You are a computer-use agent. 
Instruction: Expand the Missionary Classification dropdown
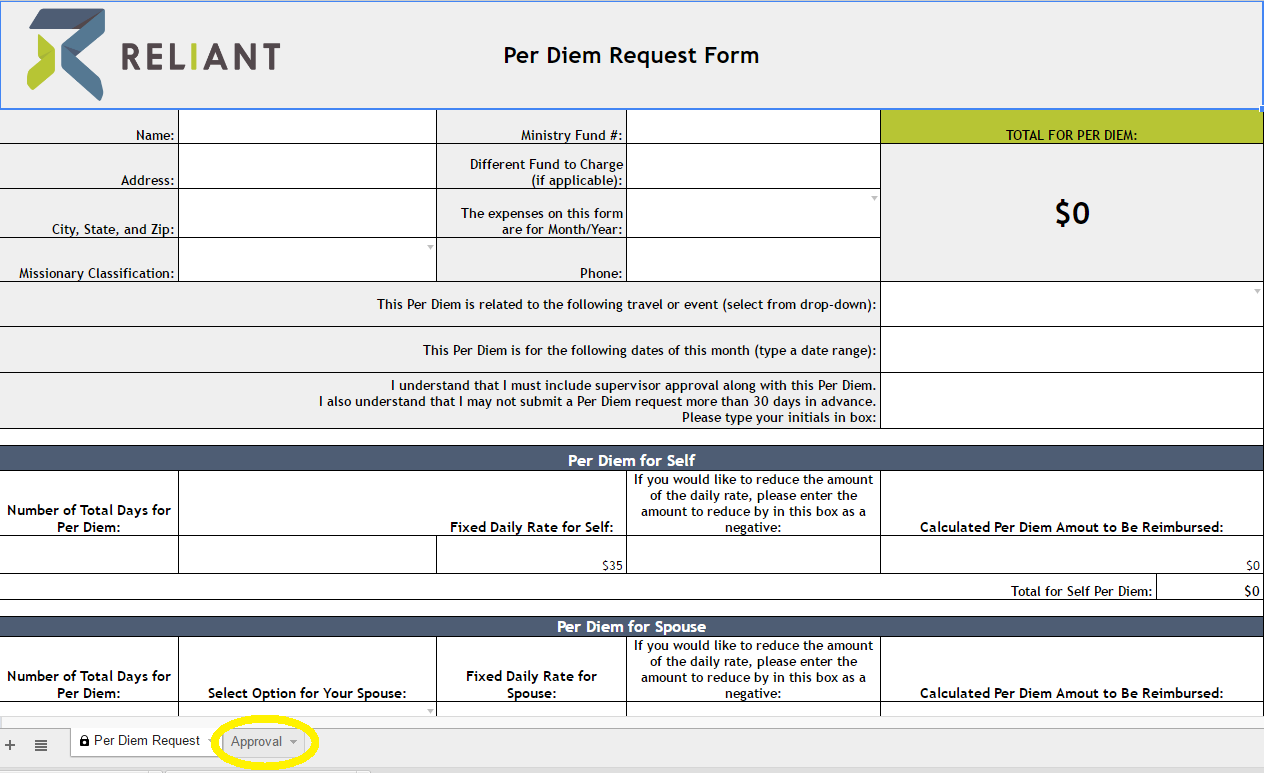coord(430,247)
